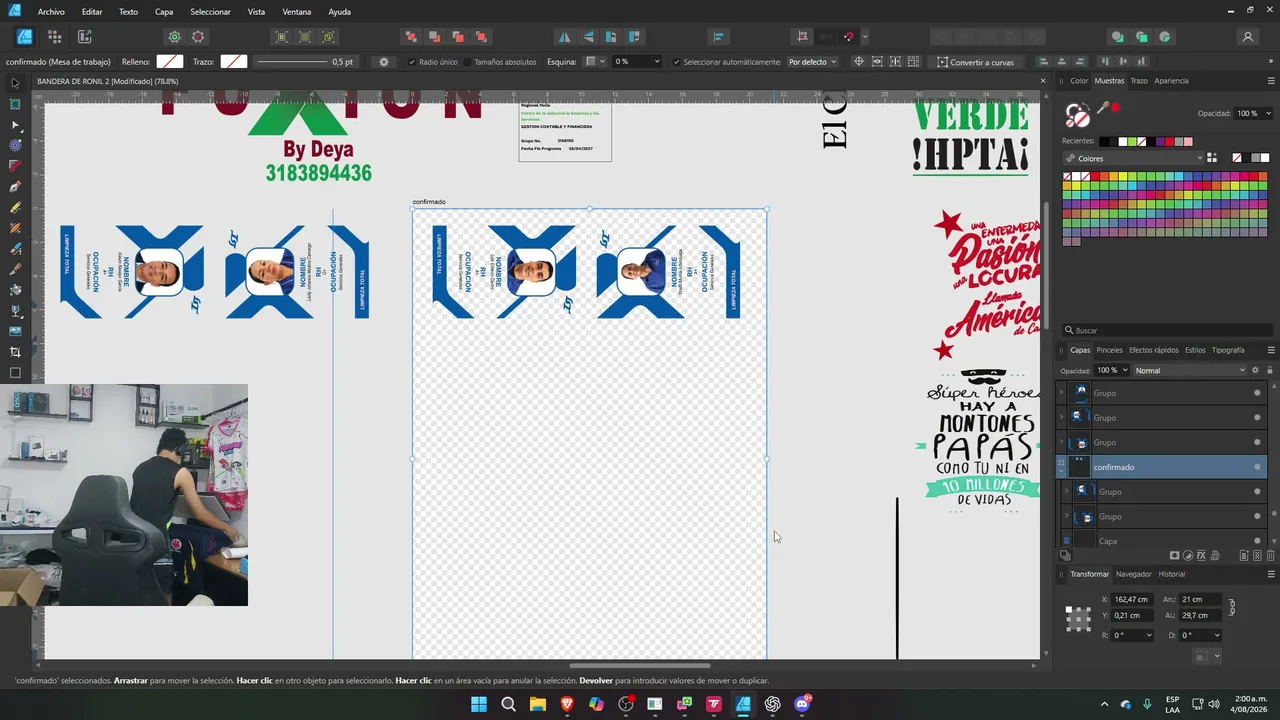Switch to the Pinceles tab
The image size is (1280, 720).
1109,350
